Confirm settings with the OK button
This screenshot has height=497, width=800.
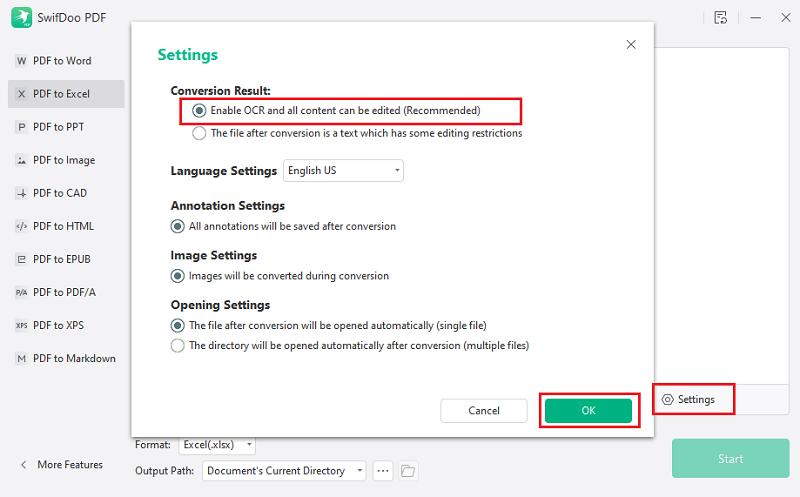point(588,411)
